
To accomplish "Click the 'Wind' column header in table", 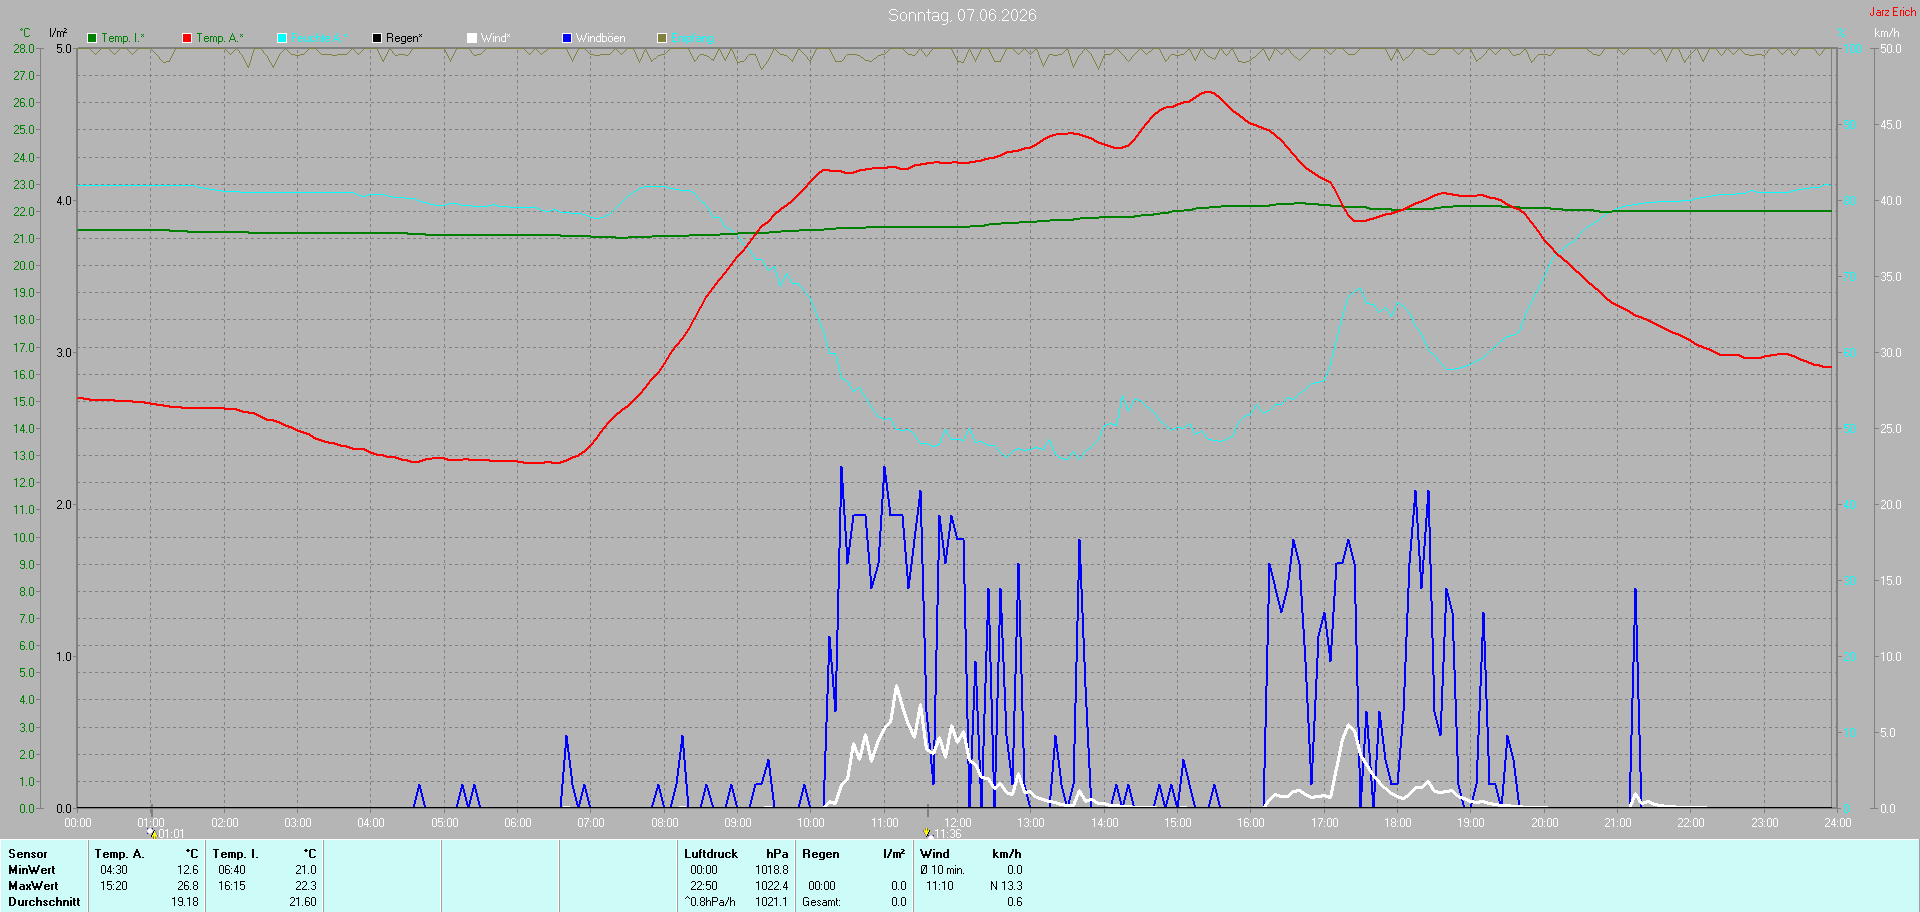I will (935, 854).
